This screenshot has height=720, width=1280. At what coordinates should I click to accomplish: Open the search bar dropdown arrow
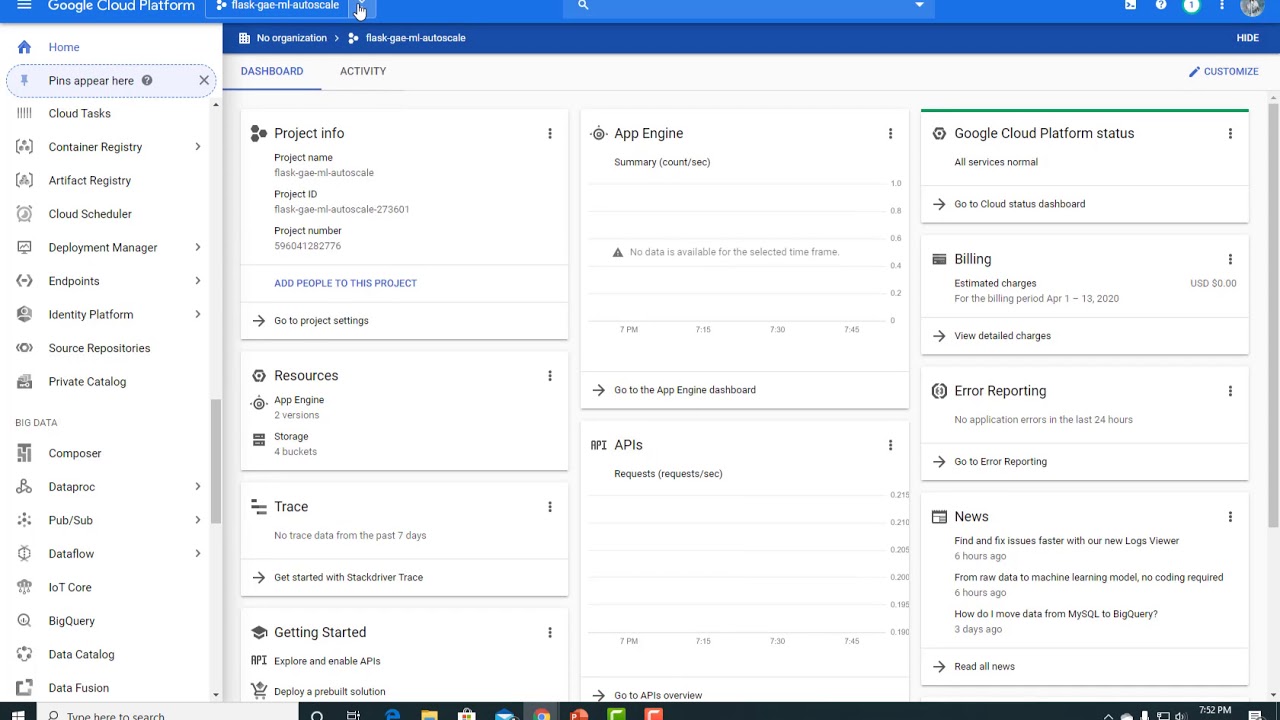coord(919,6)
